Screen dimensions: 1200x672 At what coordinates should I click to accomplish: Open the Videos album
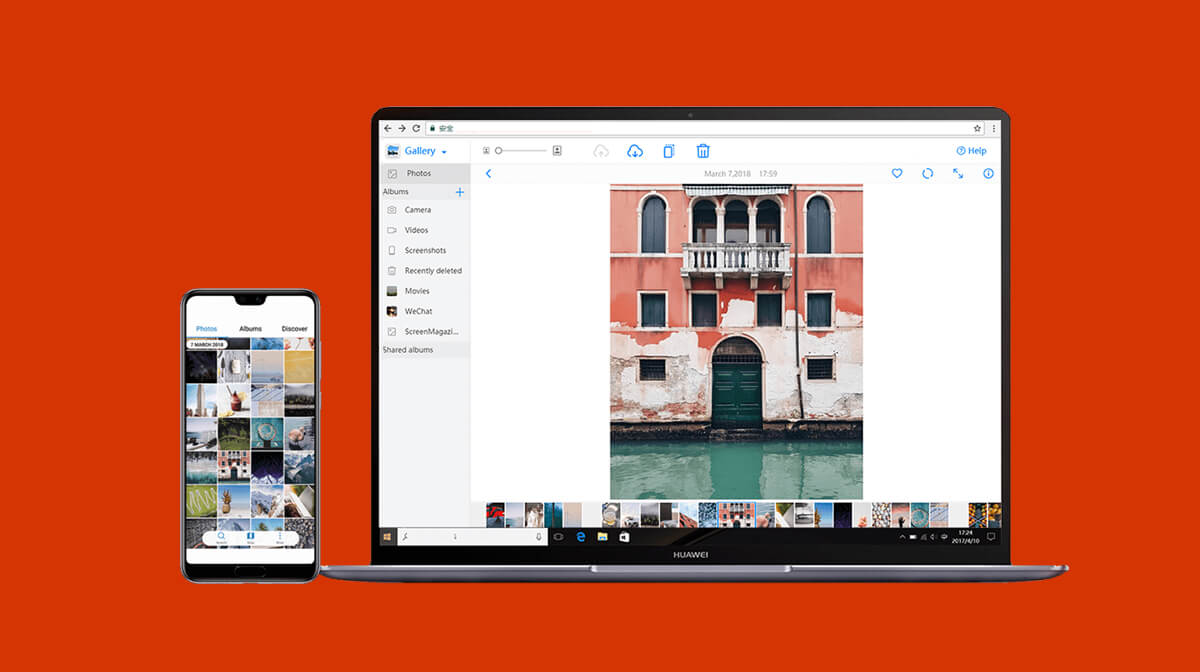(425, 230)
